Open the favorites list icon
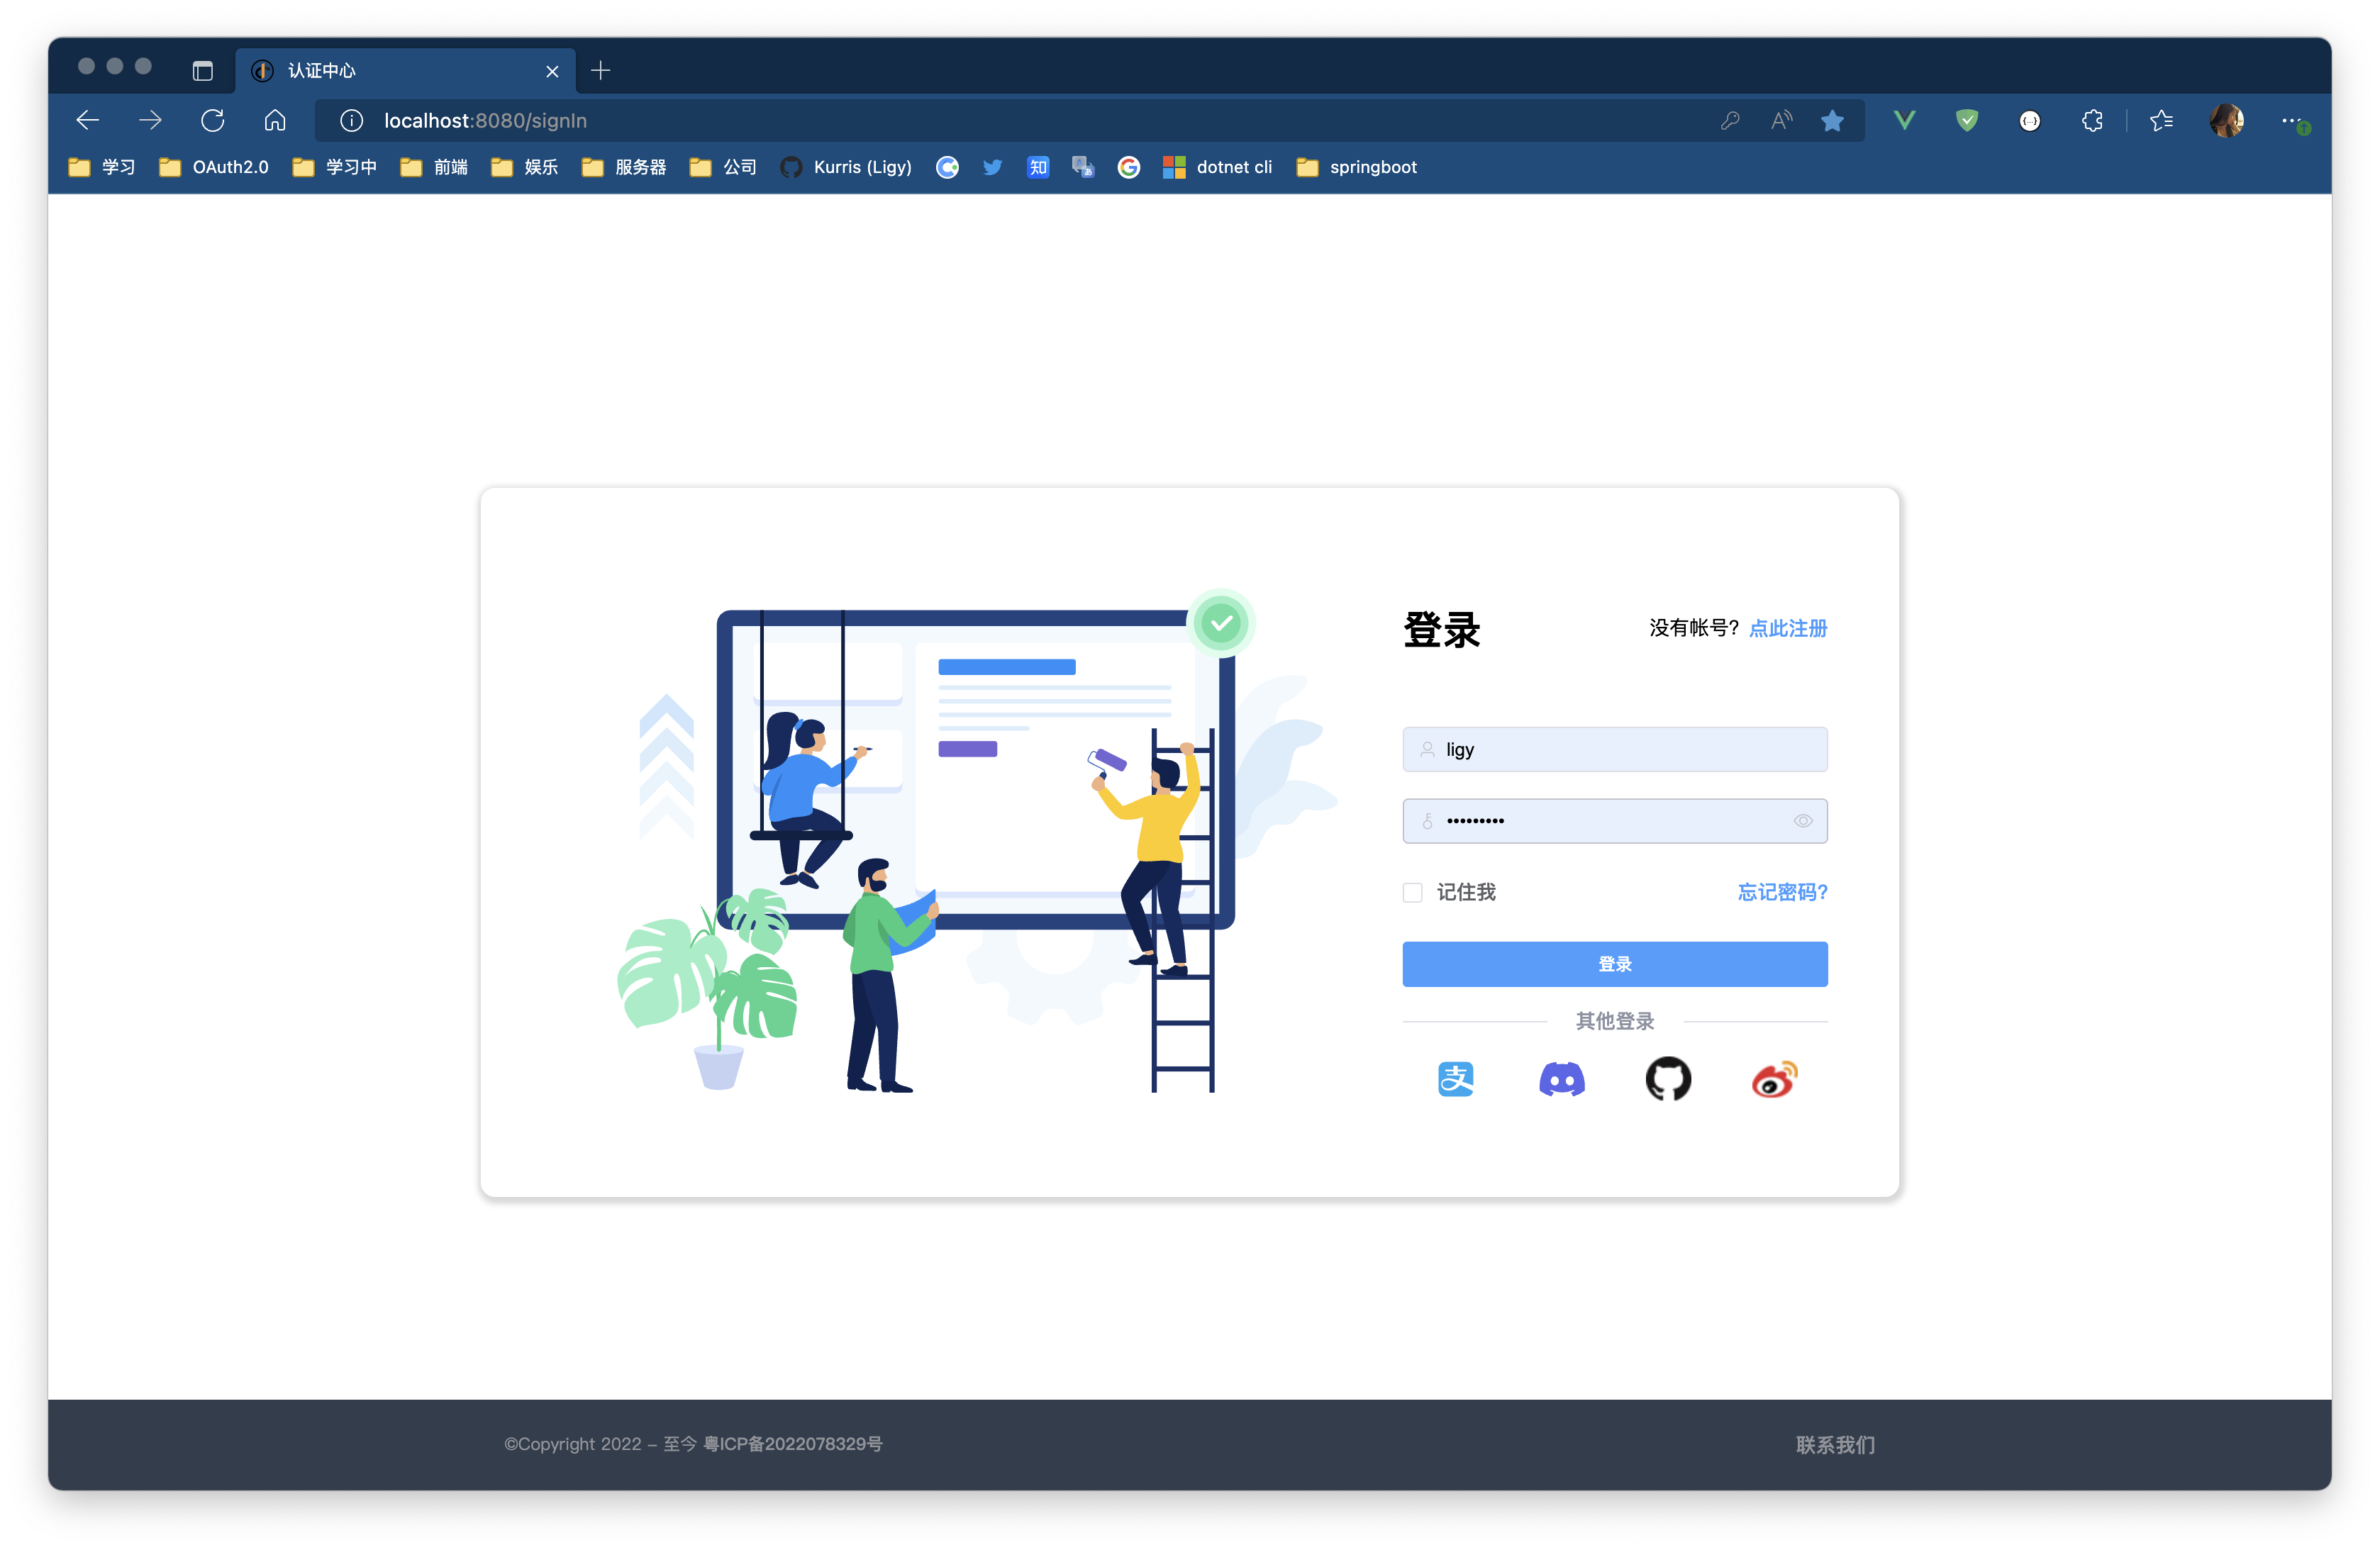 point(2161,121)
